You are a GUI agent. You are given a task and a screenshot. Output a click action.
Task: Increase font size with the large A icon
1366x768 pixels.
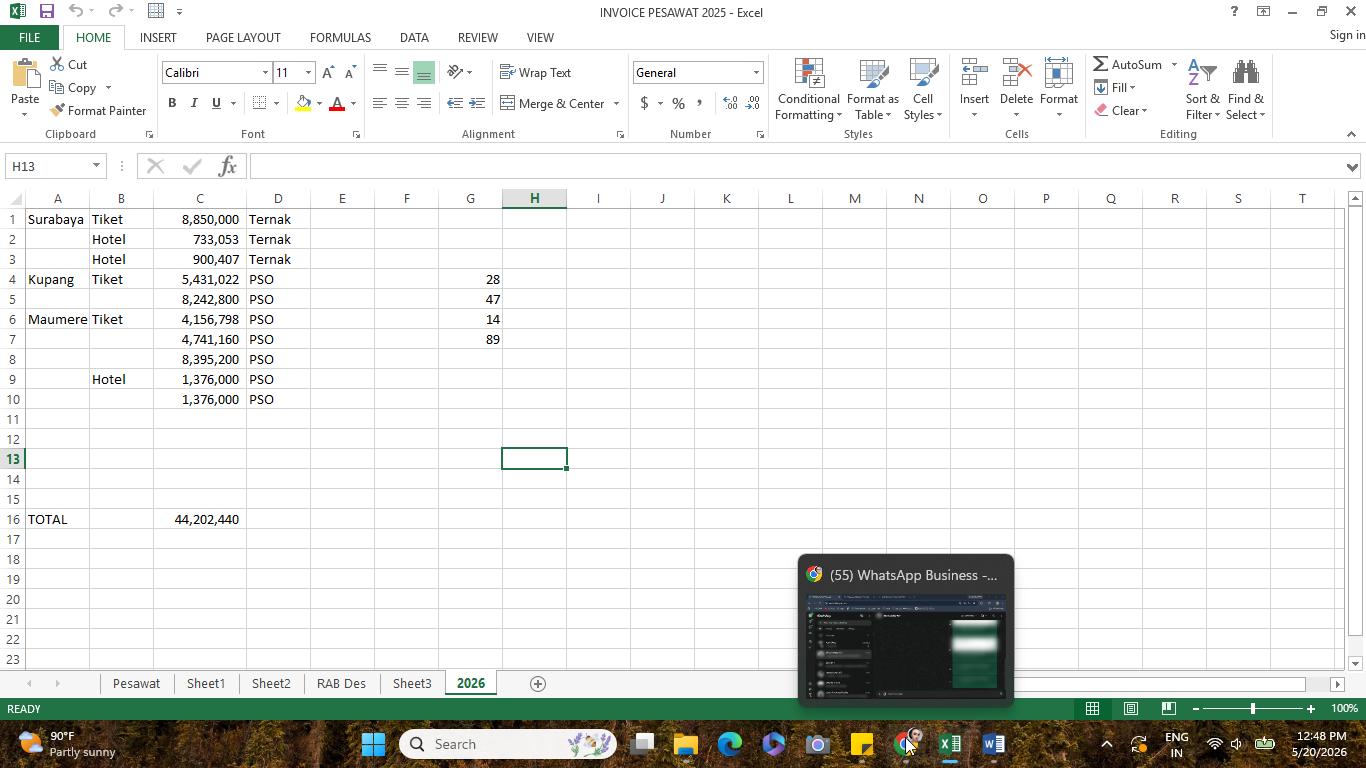click(328, 72)
